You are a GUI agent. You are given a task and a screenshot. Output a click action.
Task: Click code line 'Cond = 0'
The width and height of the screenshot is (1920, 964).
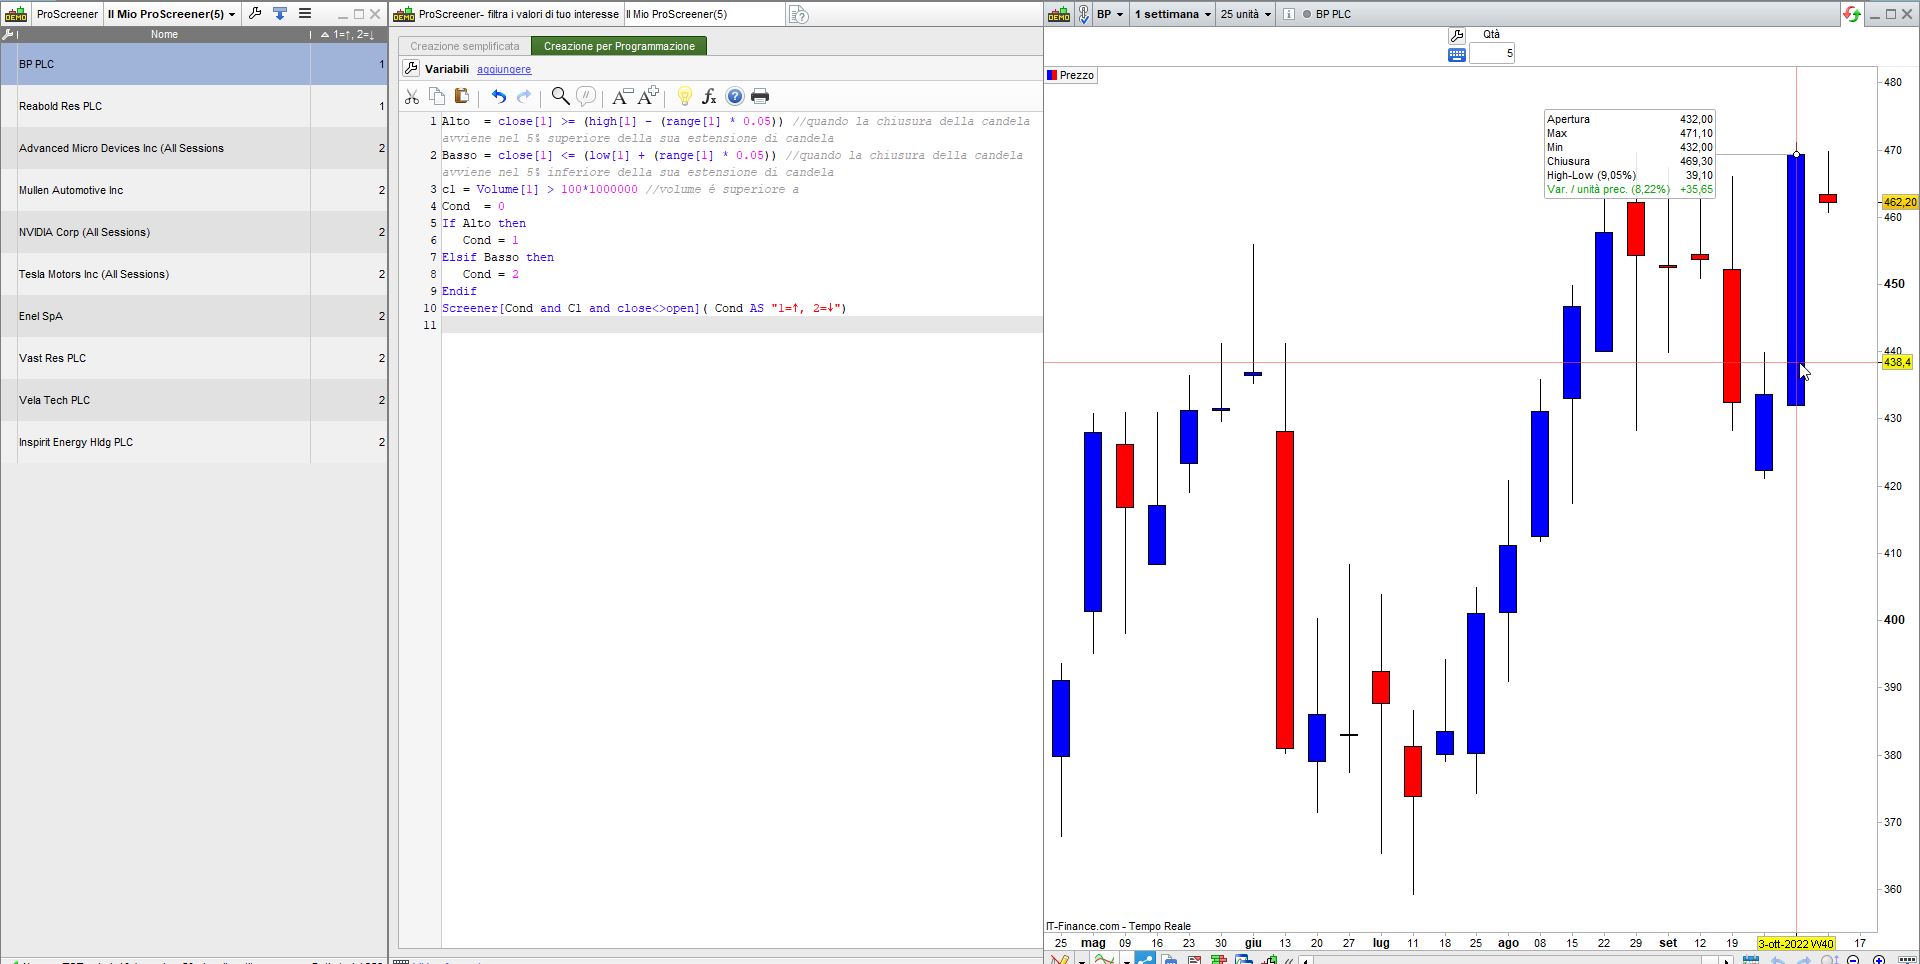[x=473, y=207]
